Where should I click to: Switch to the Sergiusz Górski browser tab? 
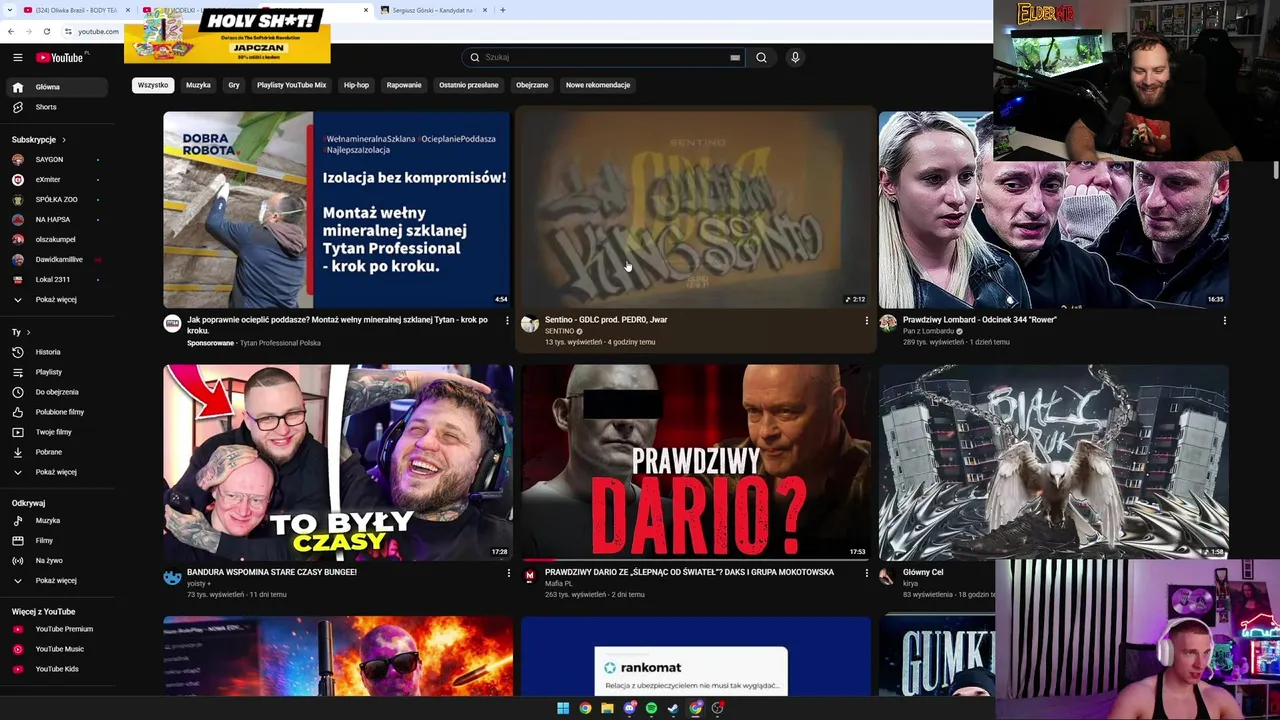coord(434,10)
